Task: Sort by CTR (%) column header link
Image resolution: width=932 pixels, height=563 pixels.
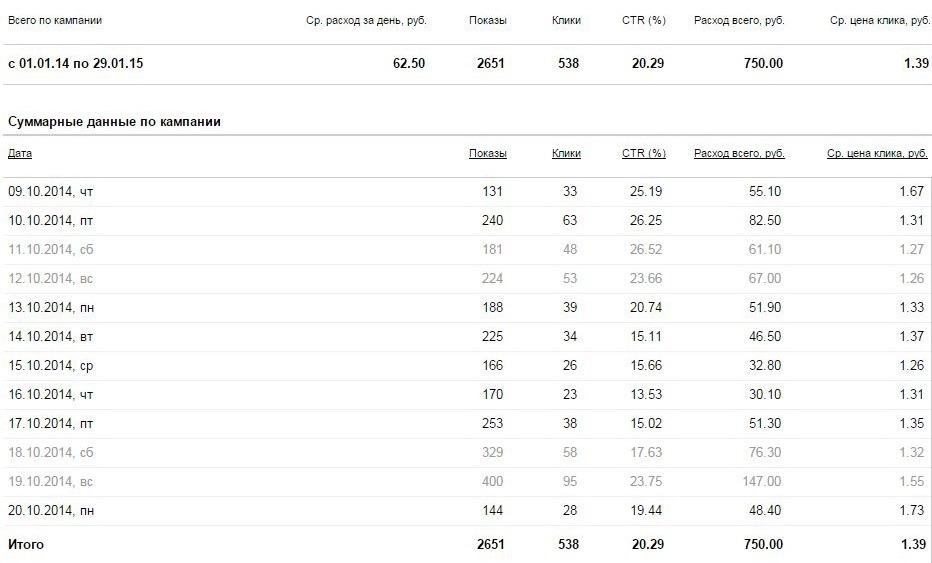Action: point(644,153)
